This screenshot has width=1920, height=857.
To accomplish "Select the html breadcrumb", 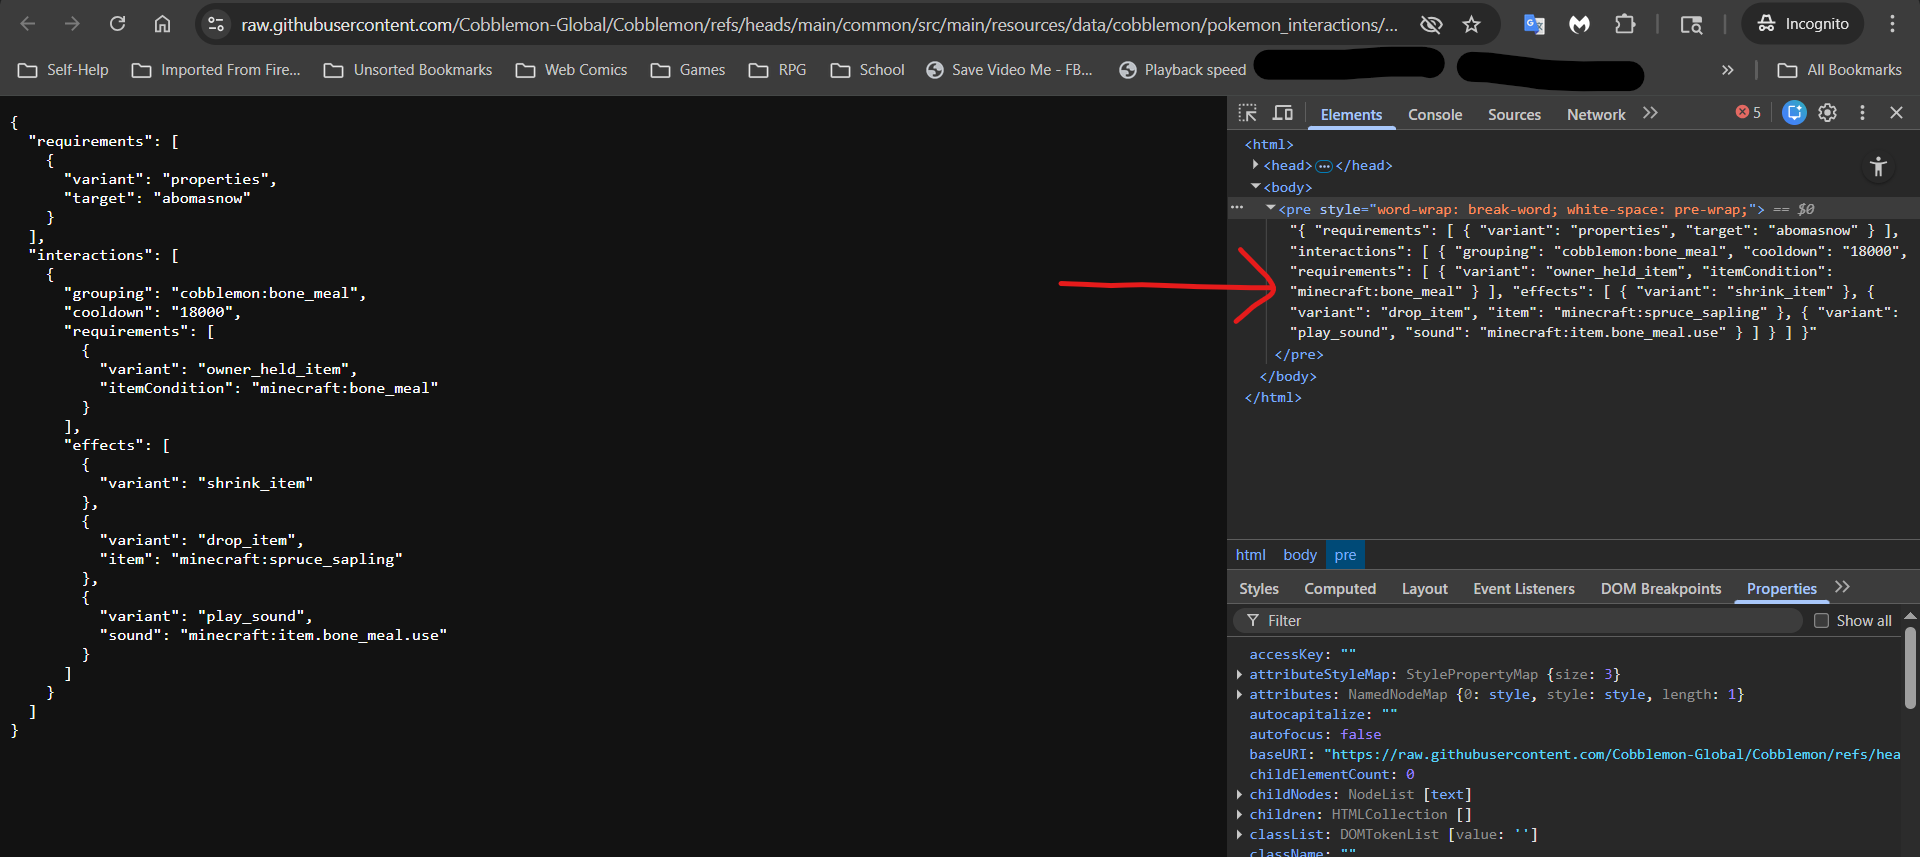I will (x=1250, y=555).
